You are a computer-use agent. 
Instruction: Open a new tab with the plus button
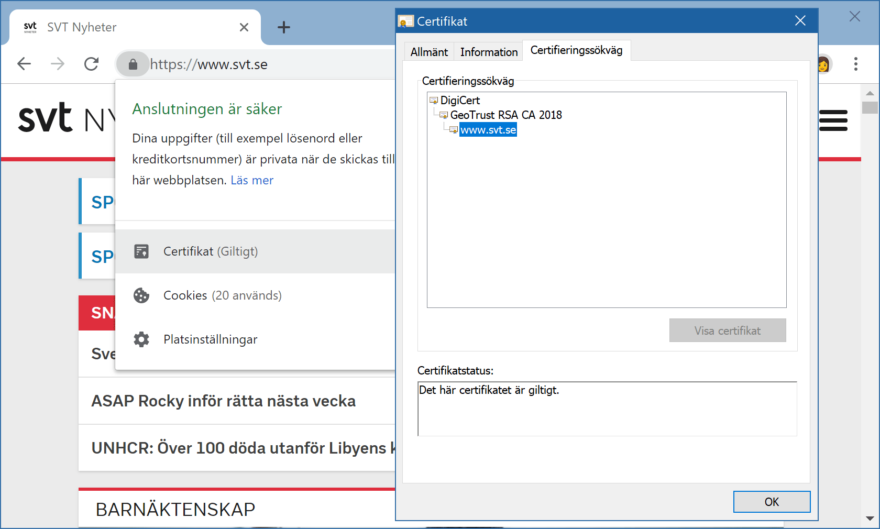284,27
